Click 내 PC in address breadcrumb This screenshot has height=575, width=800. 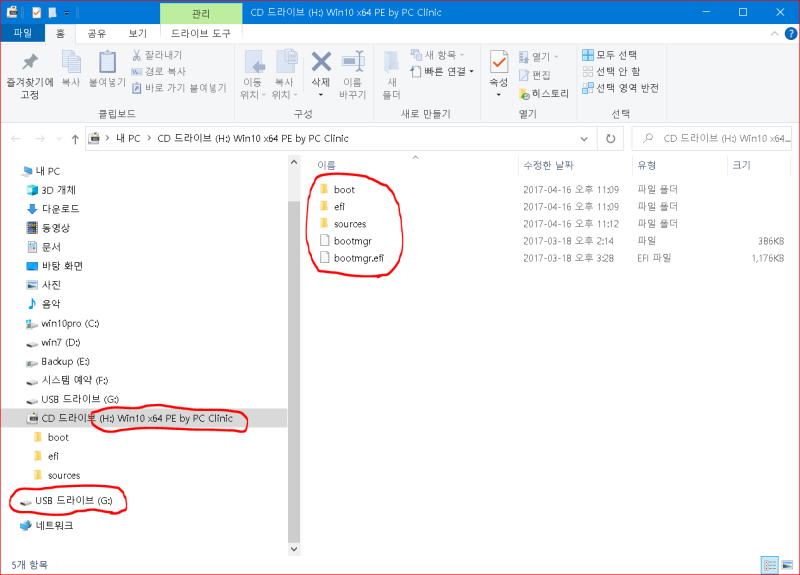click(128, 139)
